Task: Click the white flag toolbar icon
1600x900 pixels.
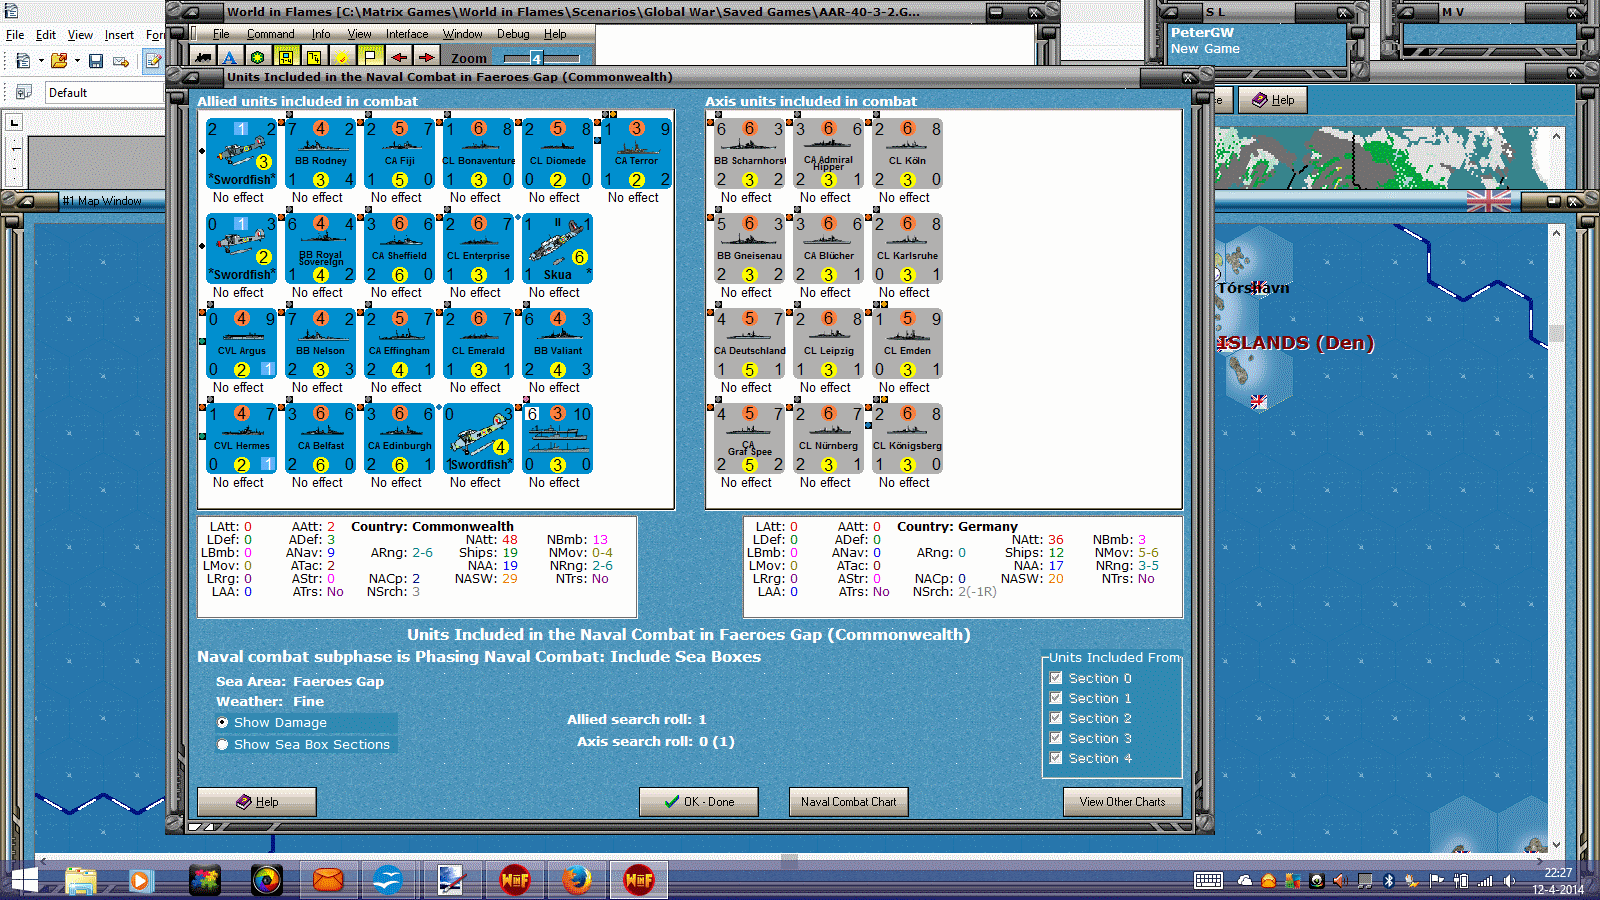Action: [369, 57]
